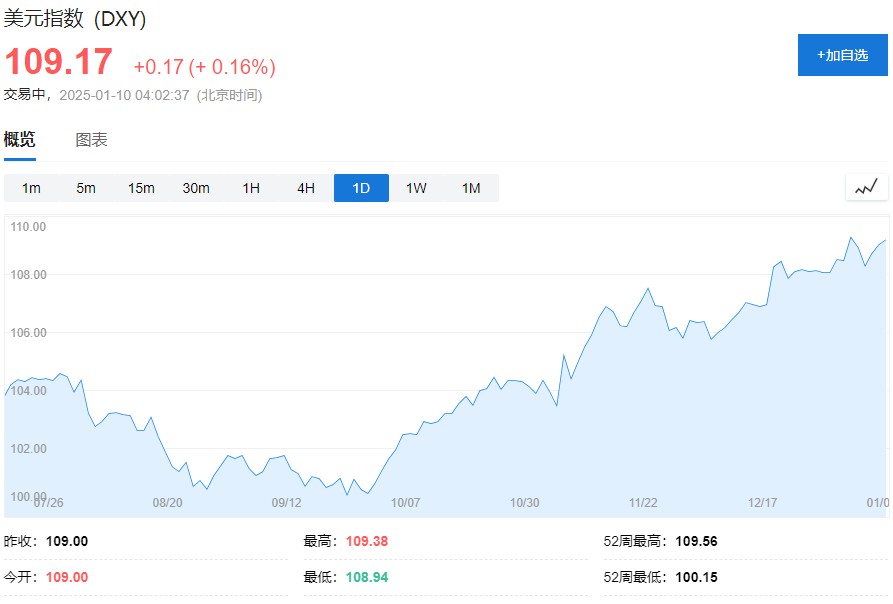
Task: Switch chart to 30m interval
Action: coord(196,188)
